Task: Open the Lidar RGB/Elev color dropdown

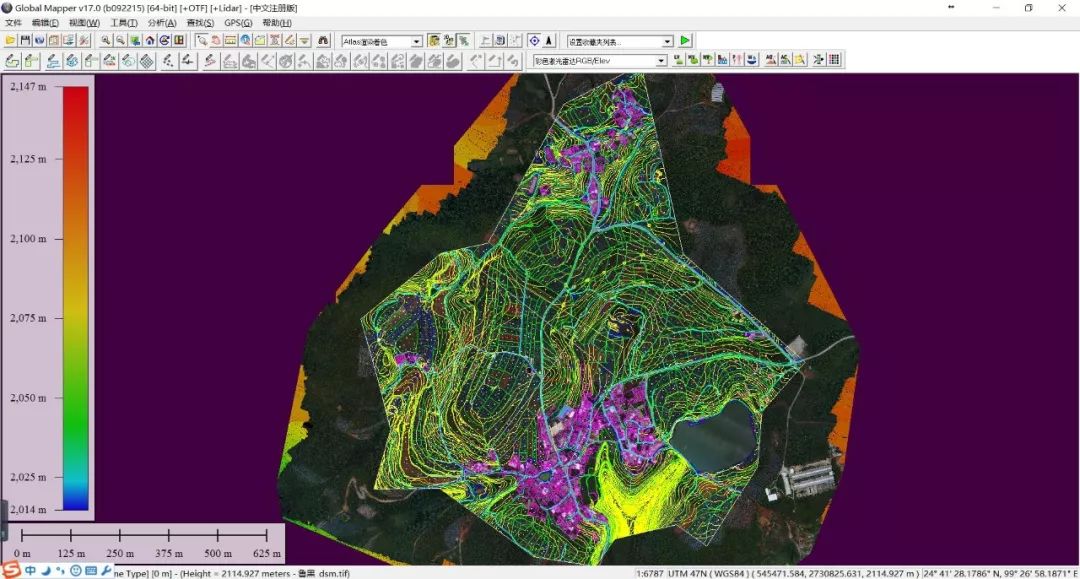Action: [661, 61]
